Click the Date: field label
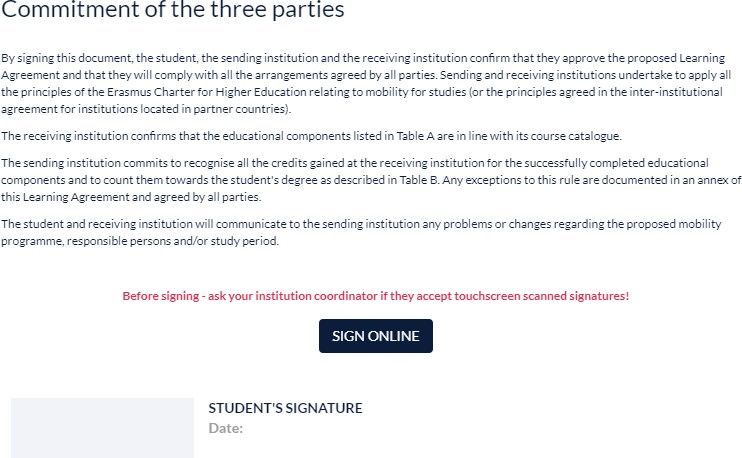 pyautogui.click(x=226, y=428)
